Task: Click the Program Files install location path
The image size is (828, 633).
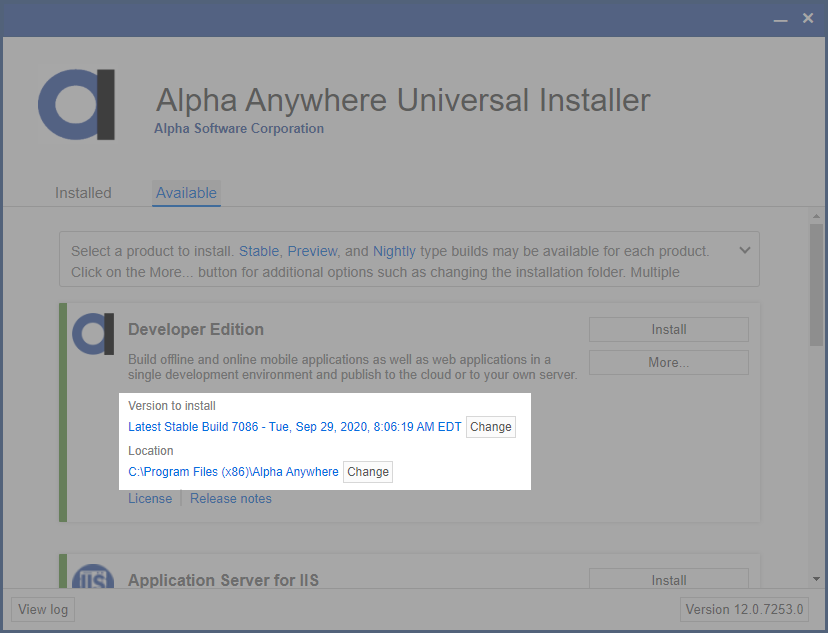Action: coord(233,471)
